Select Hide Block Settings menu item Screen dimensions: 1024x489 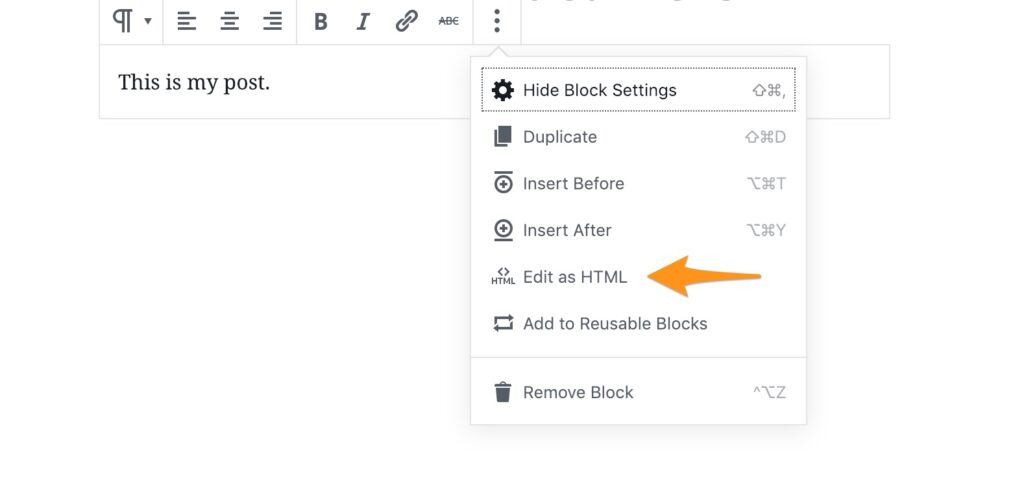638,90
